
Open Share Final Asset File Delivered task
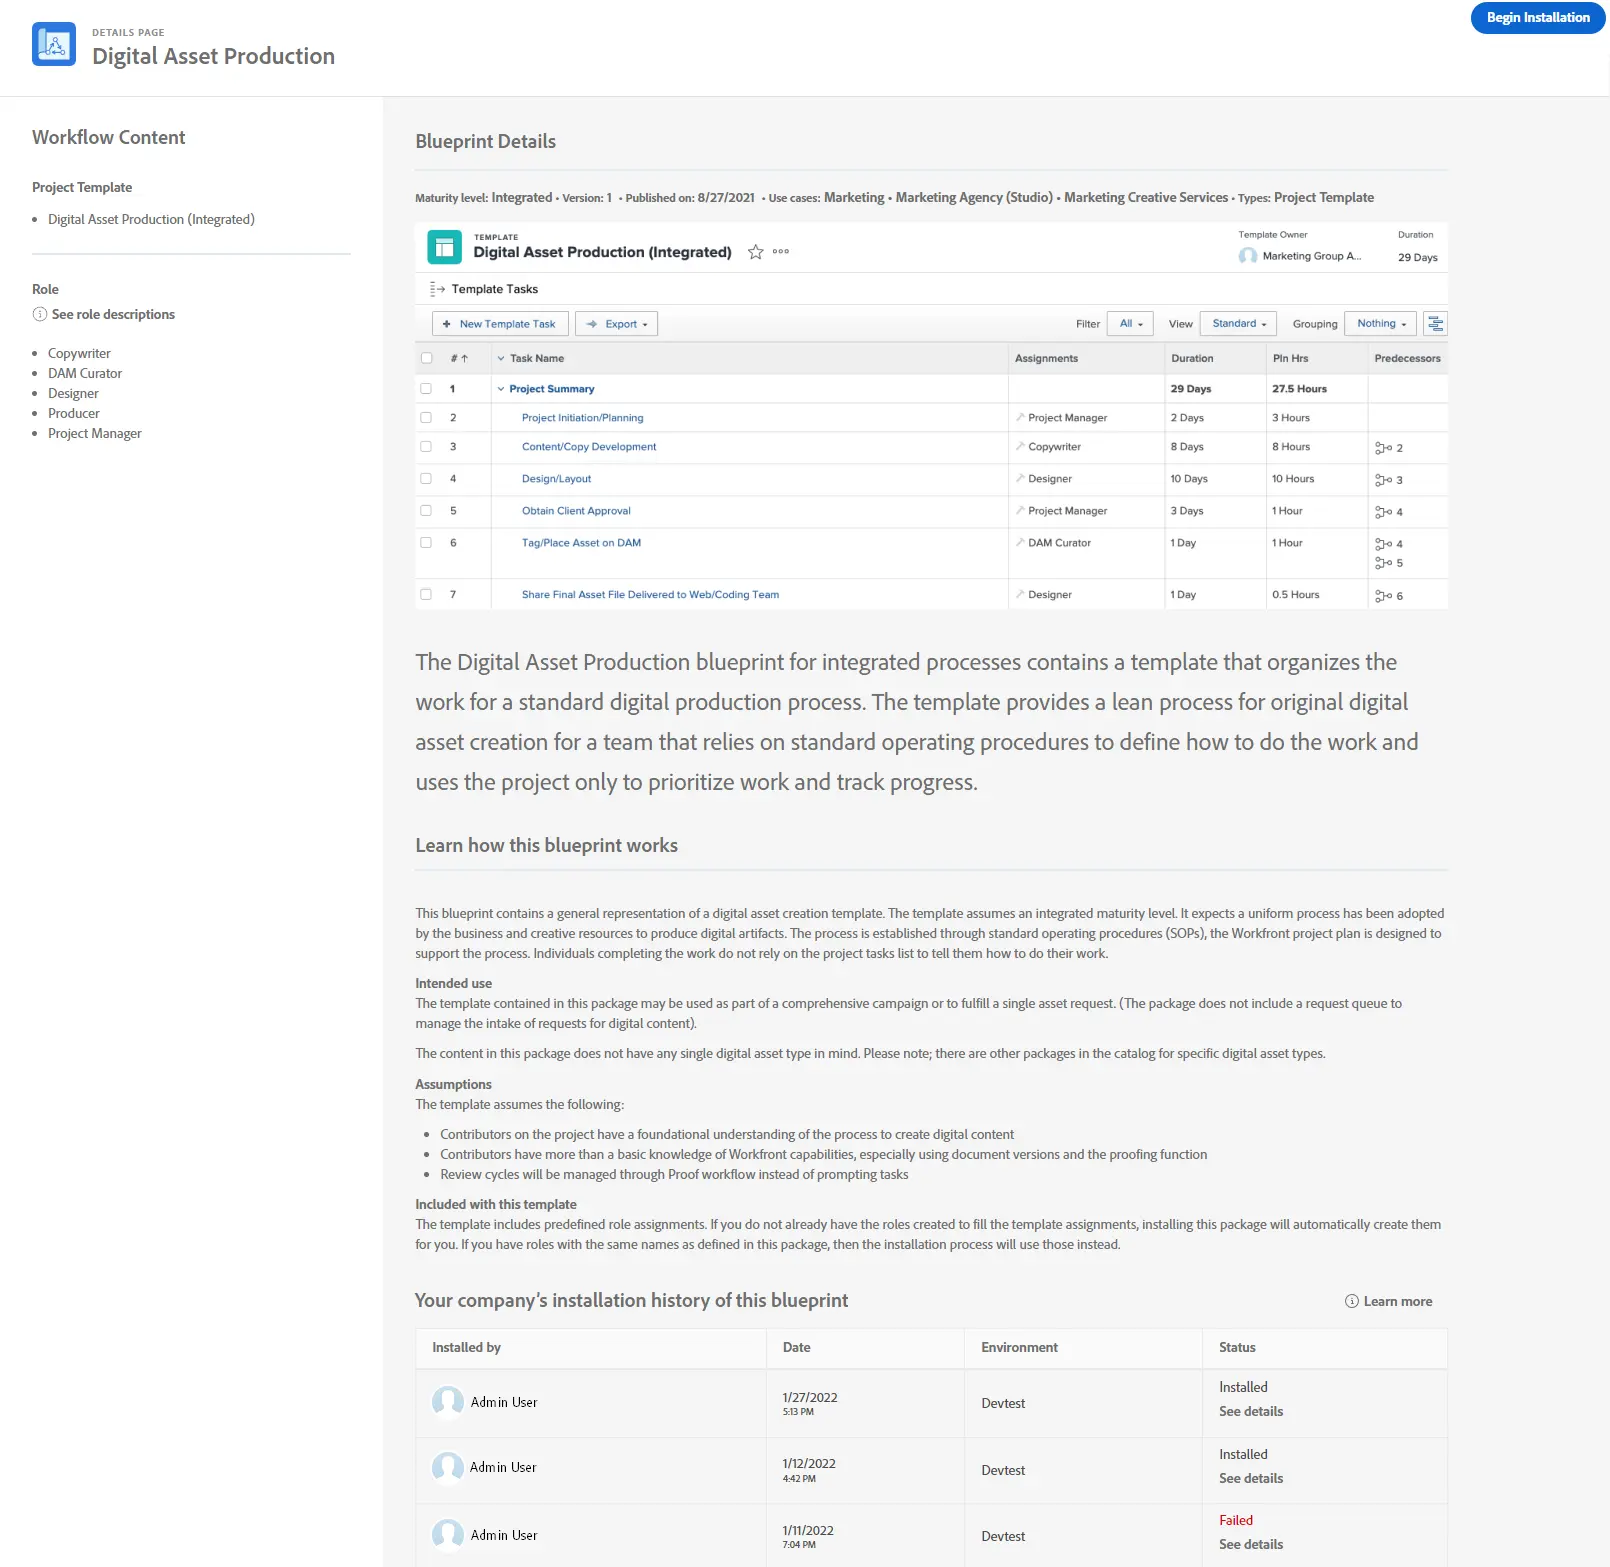tap(650, 595)
